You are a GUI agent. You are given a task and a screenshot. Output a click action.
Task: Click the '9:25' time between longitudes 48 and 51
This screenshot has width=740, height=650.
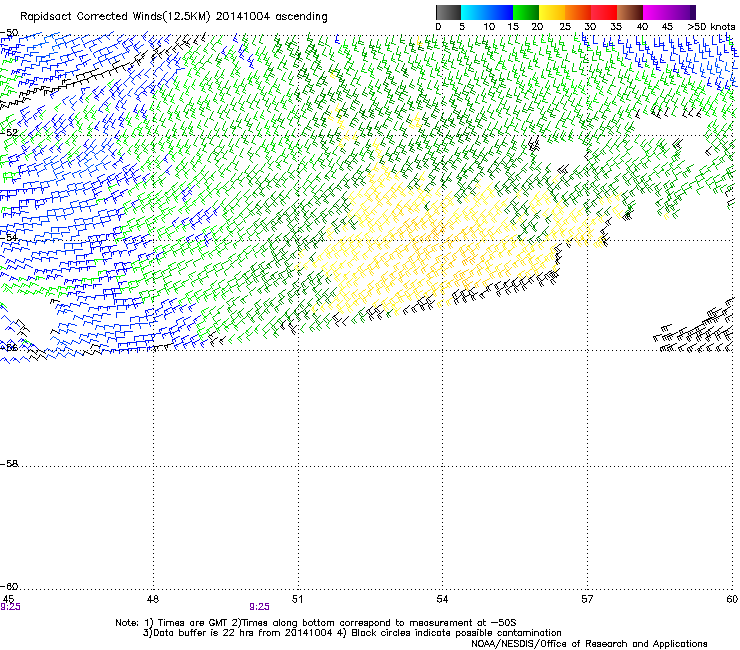point(260,607)
